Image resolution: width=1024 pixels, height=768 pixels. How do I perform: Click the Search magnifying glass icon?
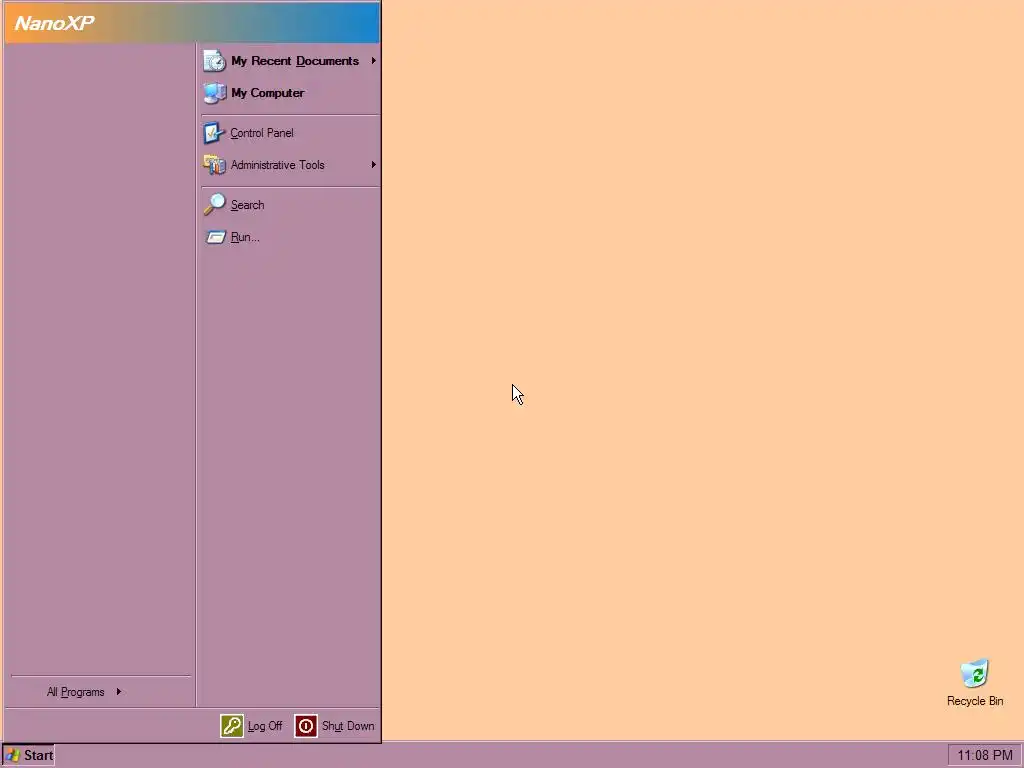214,204
